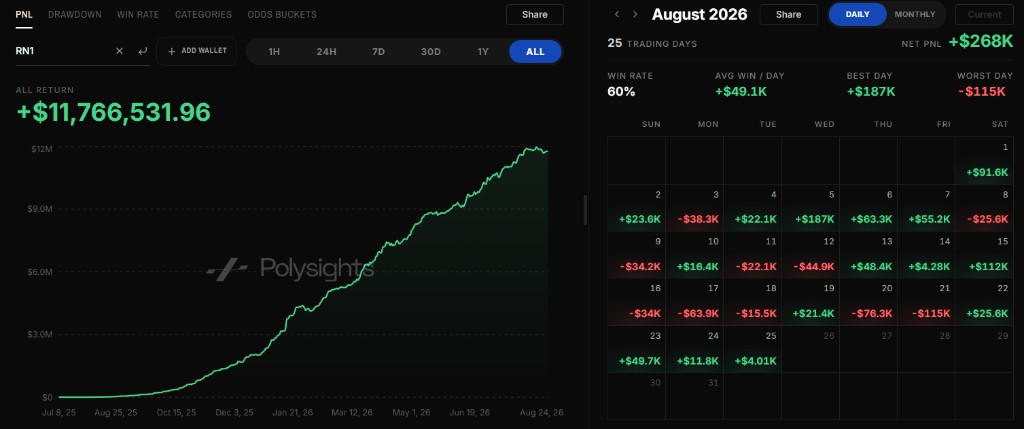
Task: Select August 25 cell showing +$4.01K
Action: click(752, 349)
